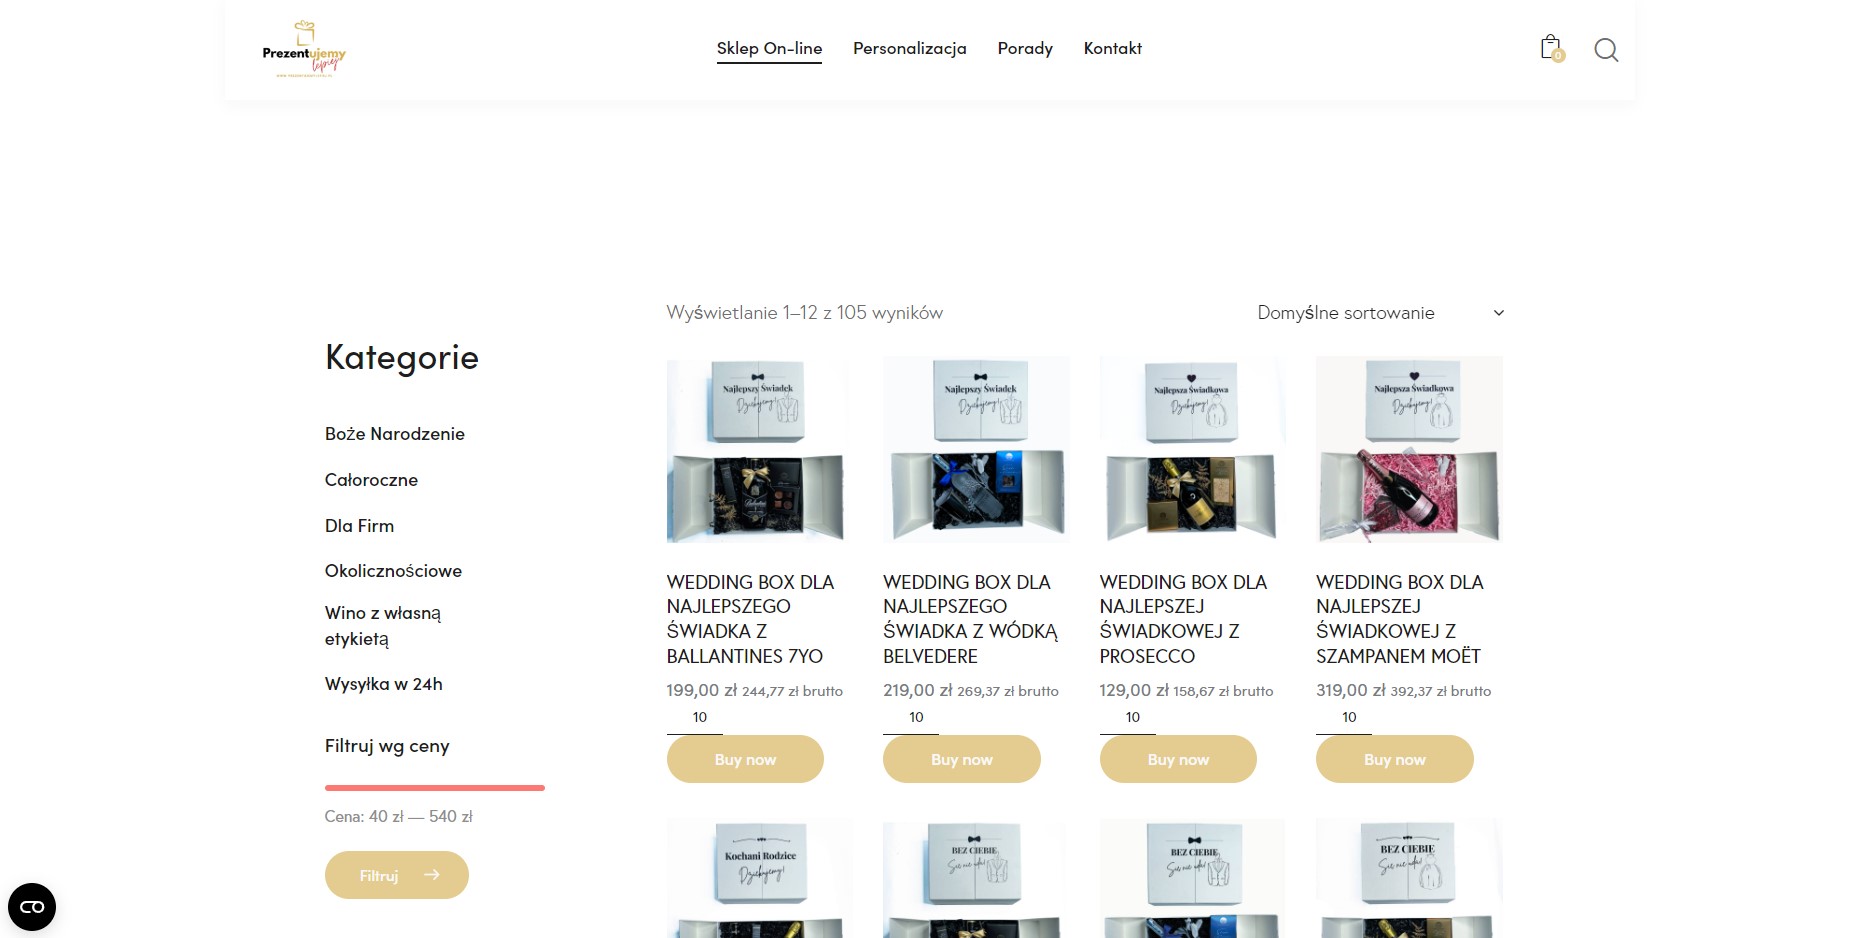Expand the Domyślne sortowanie dropdown

[1380, 313]
